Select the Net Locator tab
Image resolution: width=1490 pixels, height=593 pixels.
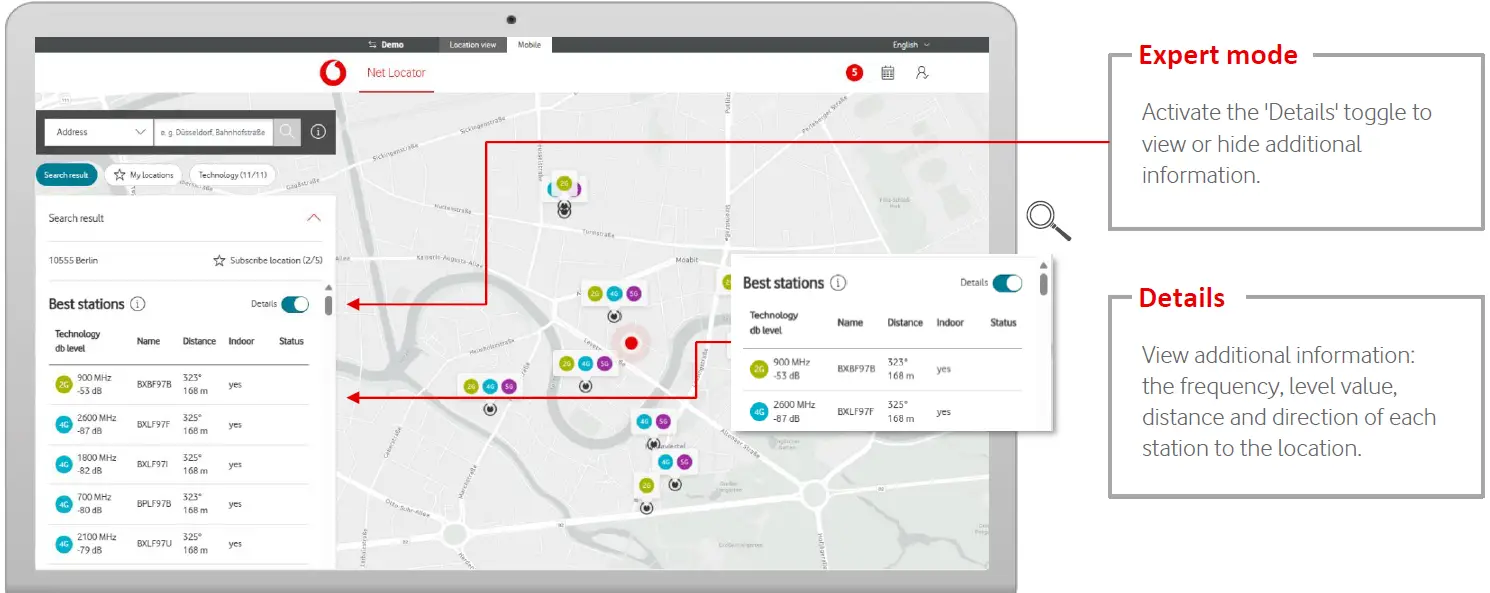point(396,73)
